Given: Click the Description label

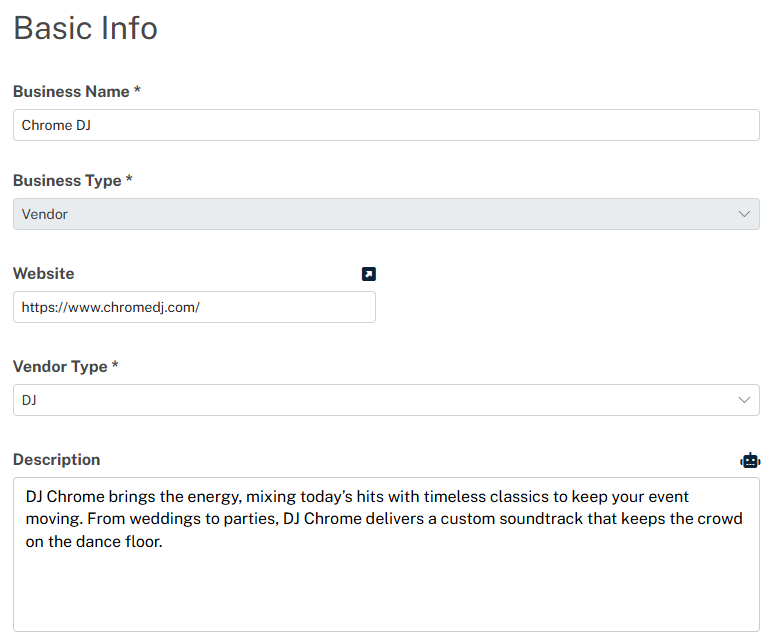Looking at the screenshot, I should pyautogui.click(x=57, y=460).
